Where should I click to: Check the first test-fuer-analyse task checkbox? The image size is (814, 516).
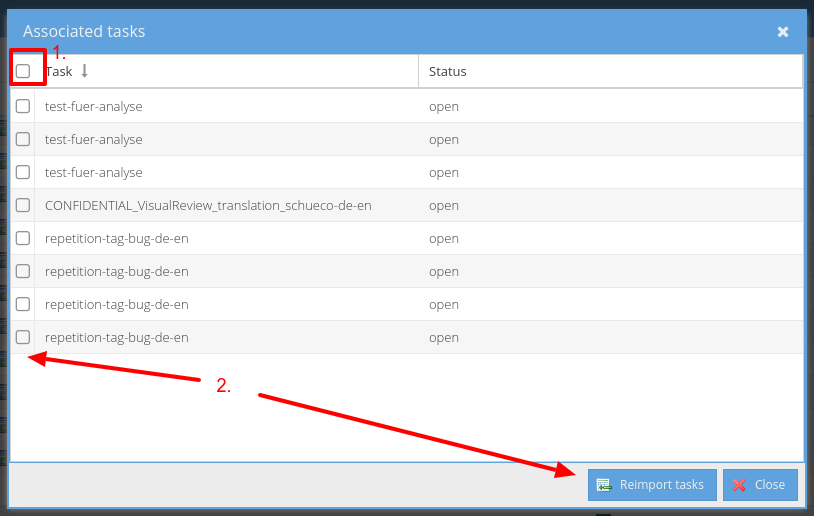click(23, 106)
